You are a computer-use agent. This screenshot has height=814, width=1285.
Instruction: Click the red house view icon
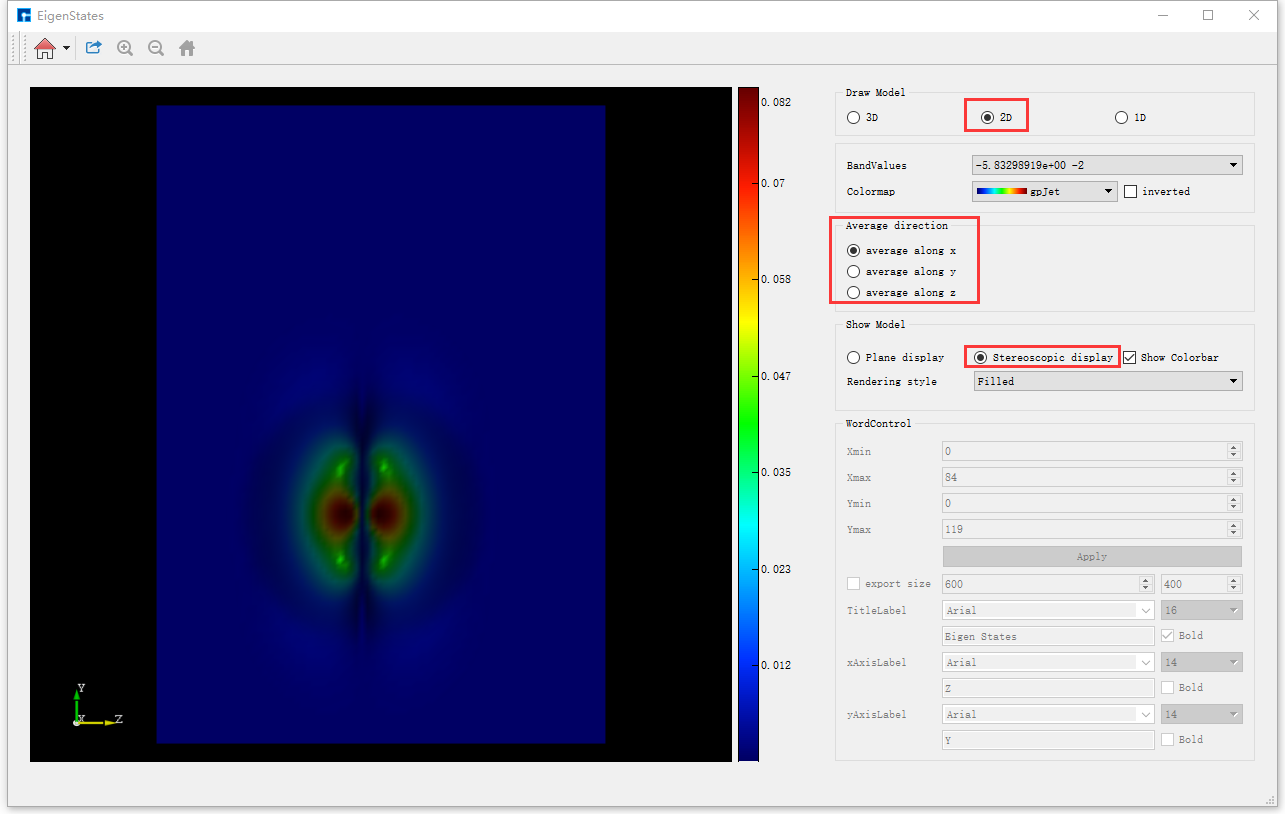pyautogui.click(x=45, y=48)
